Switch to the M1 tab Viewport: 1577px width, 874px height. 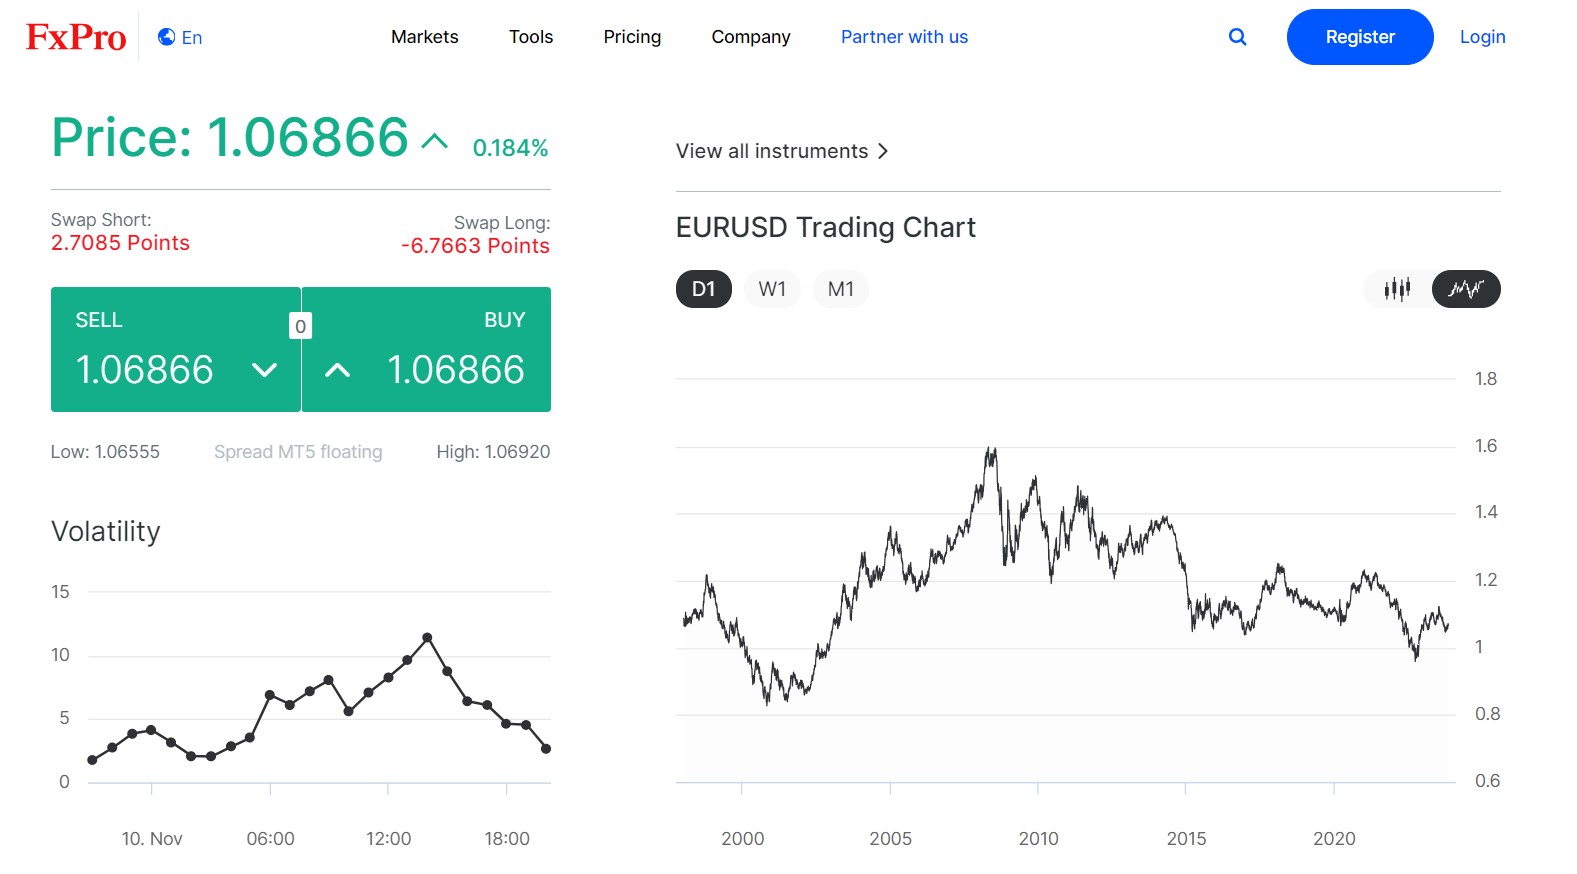(840, 288)
